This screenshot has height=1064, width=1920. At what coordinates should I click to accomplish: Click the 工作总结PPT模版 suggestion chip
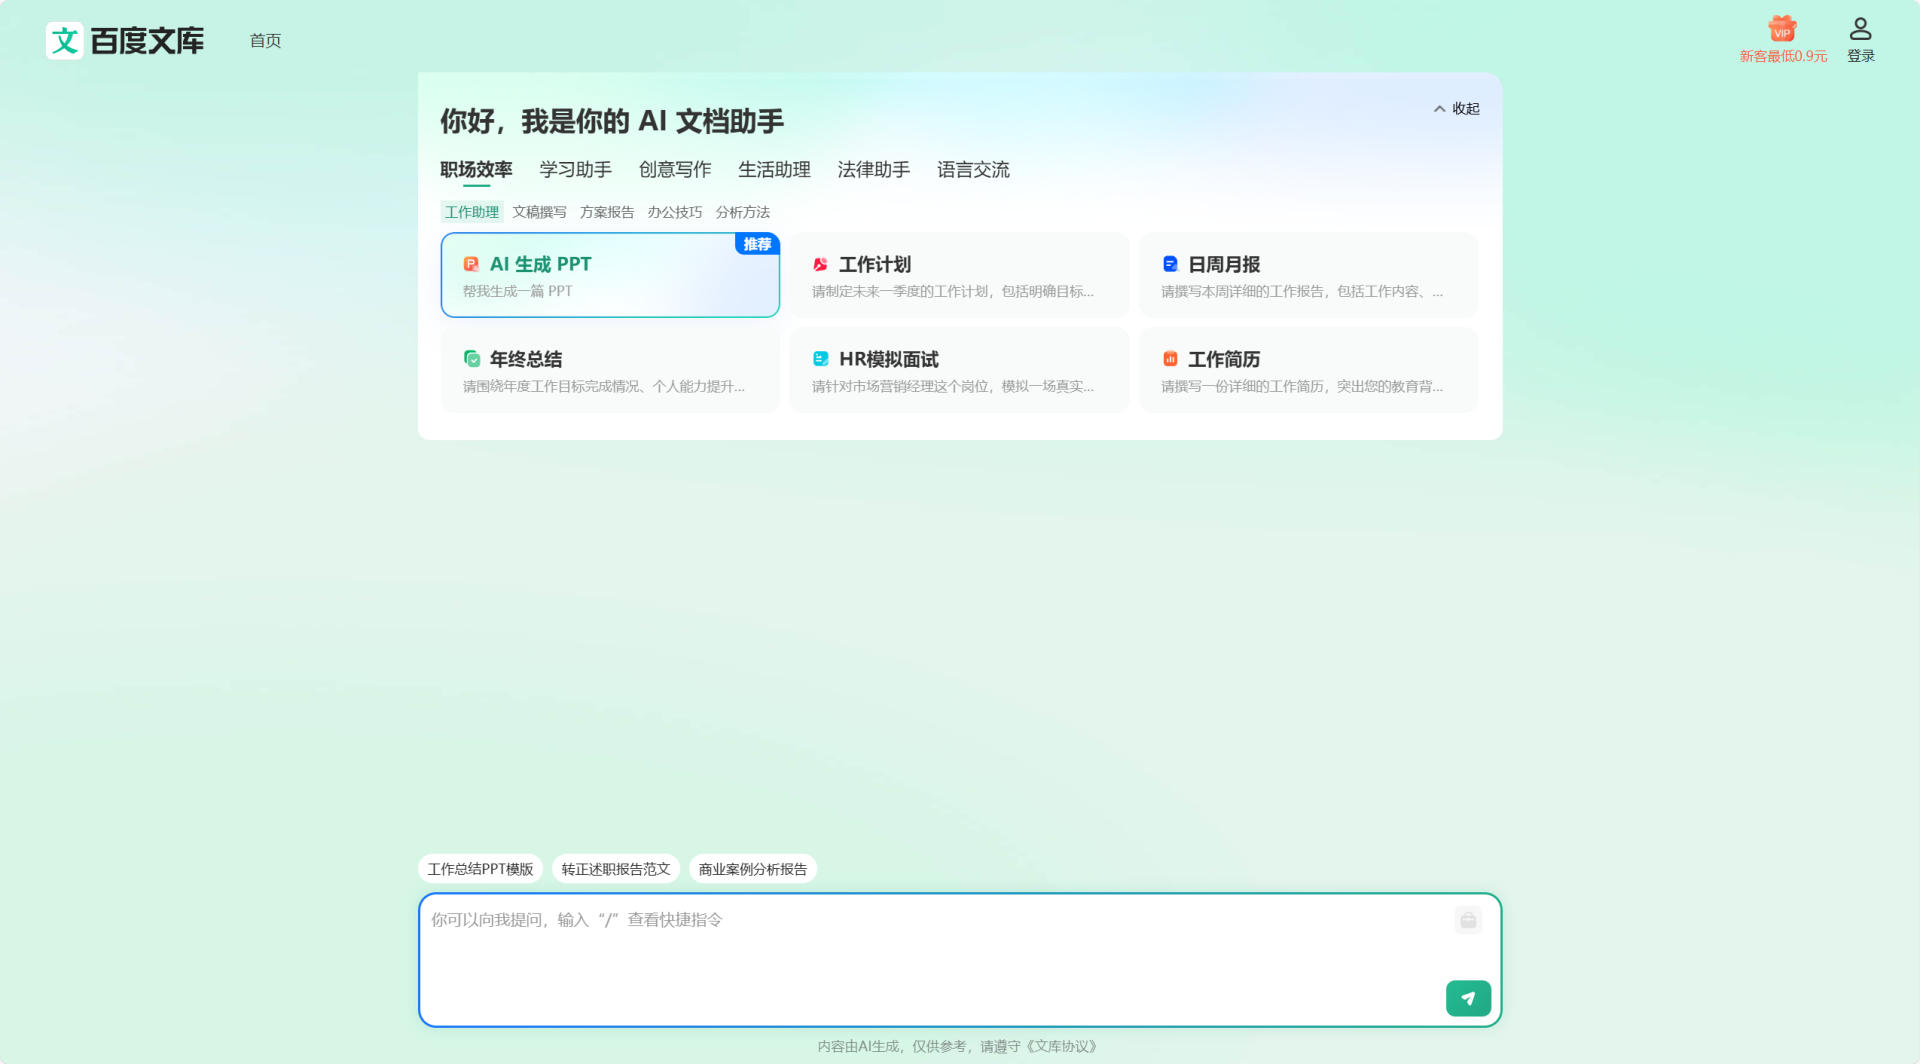[x=480, y=868]
